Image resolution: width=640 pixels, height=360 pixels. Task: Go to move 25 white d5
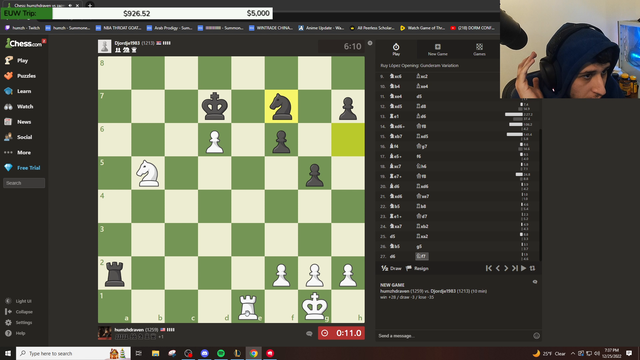(x=393, y=236)
